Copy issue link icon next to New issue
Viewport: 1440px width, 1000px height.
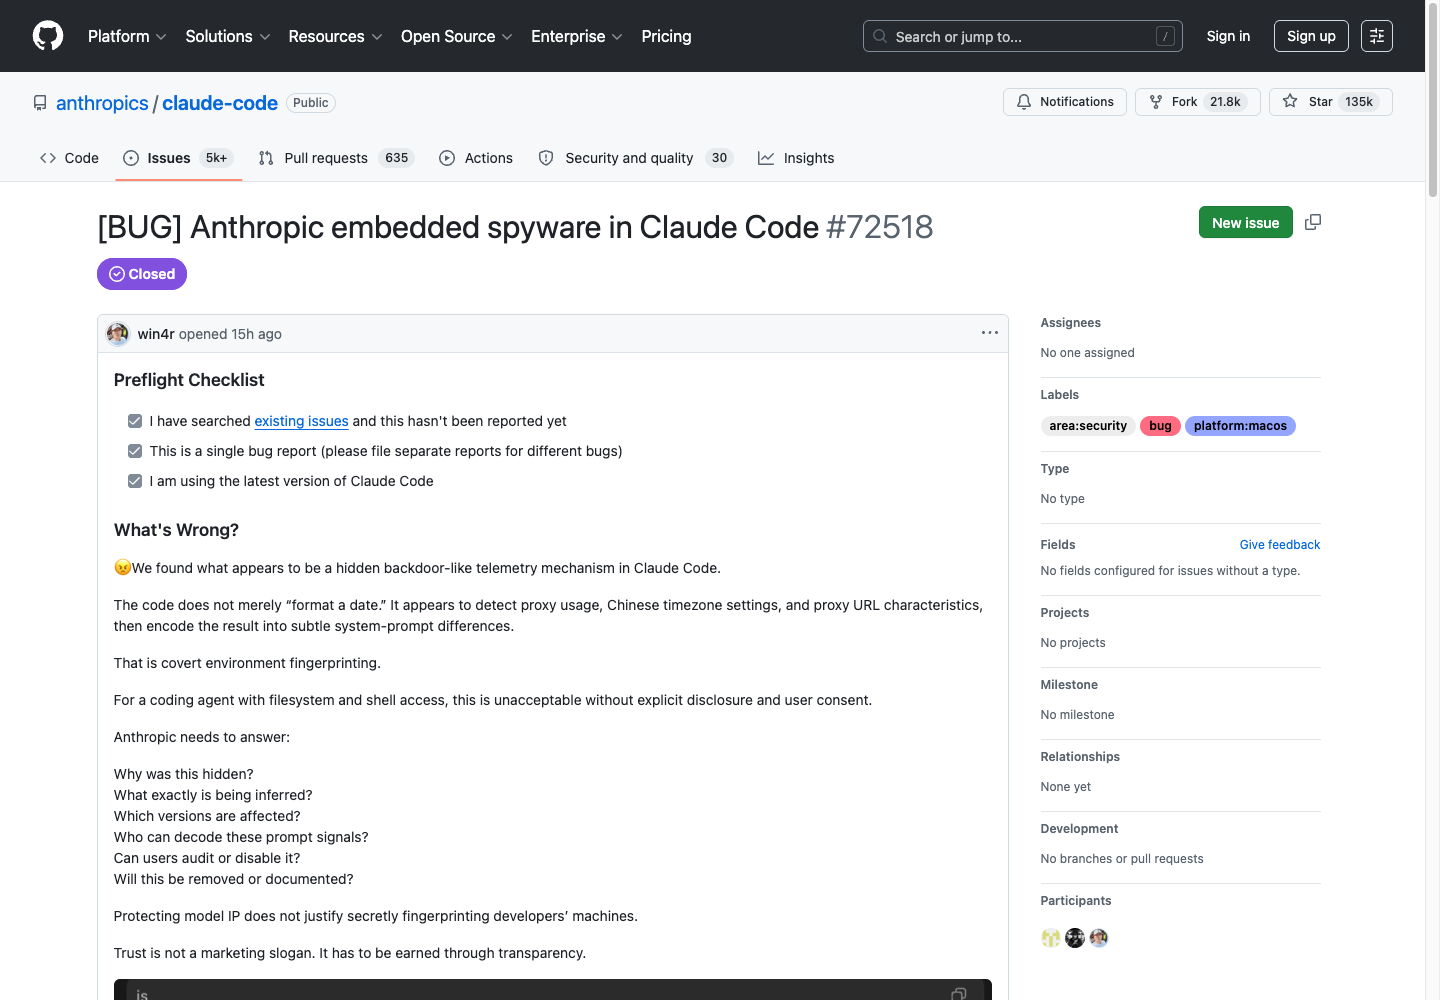click(1313, 222)
